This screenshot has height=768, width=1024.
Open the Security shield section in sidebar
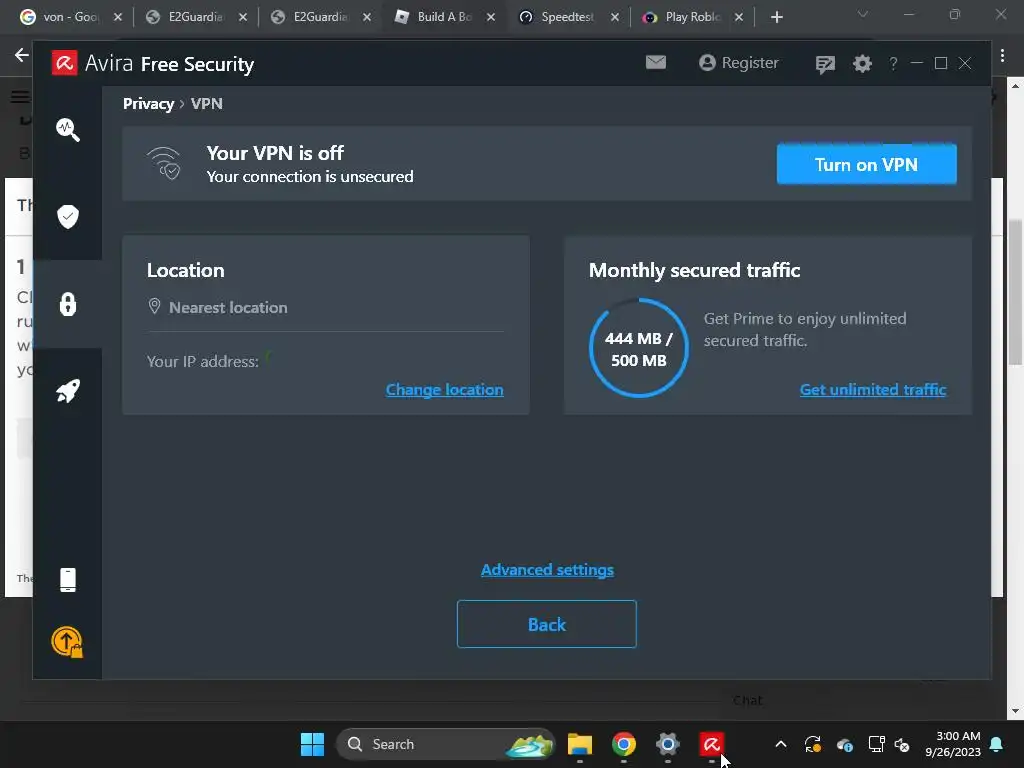point(68,217)
